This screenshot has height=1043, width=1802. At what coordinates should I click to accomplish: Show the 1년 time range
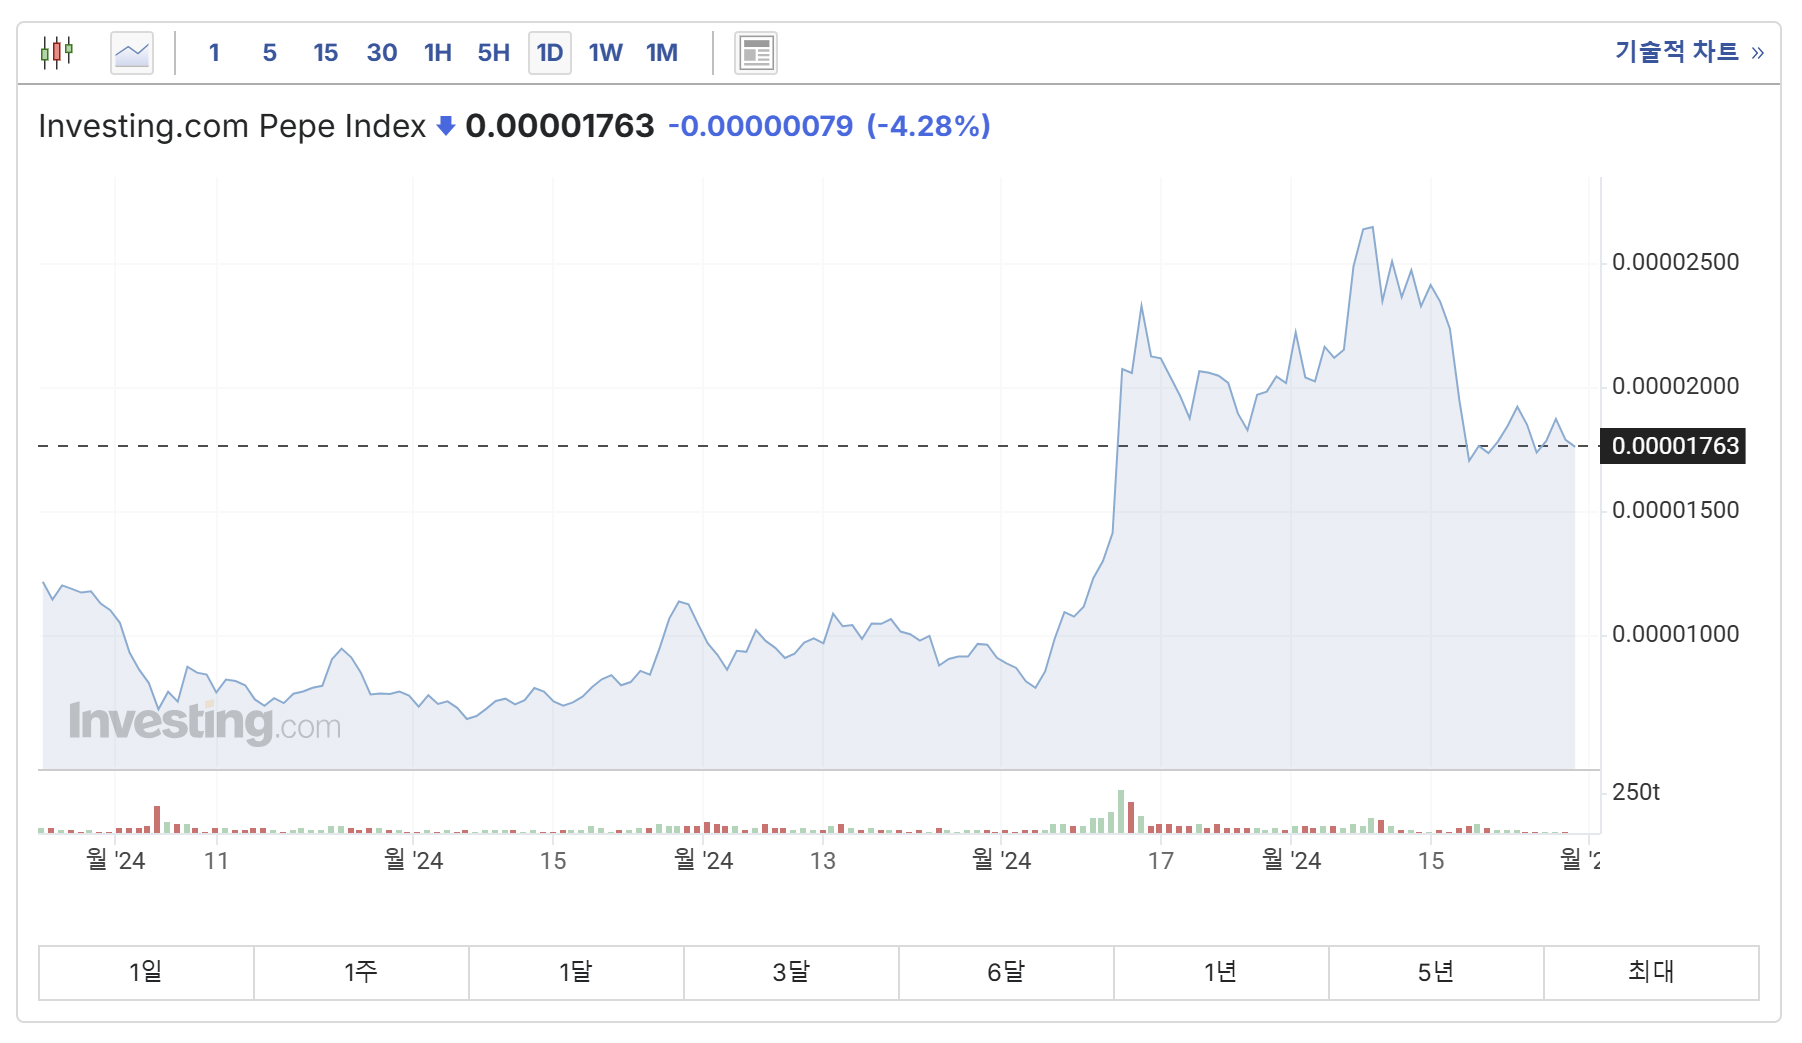pos(1221,972)
